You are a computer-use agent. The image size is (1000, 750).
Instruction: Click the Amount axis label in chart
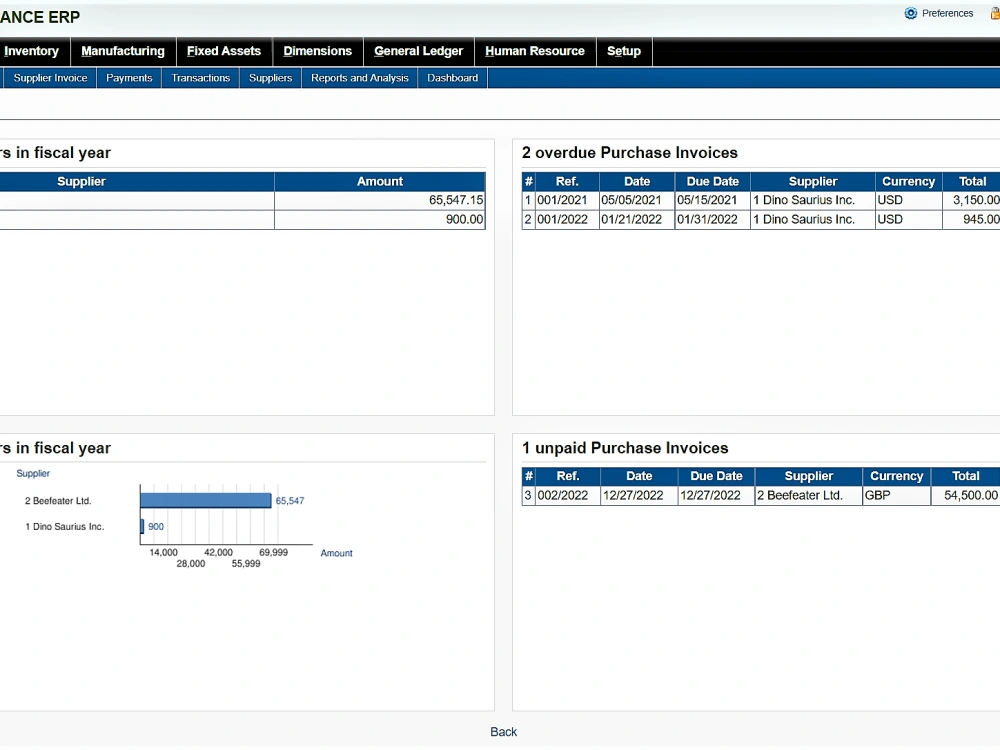coord(336,554)
